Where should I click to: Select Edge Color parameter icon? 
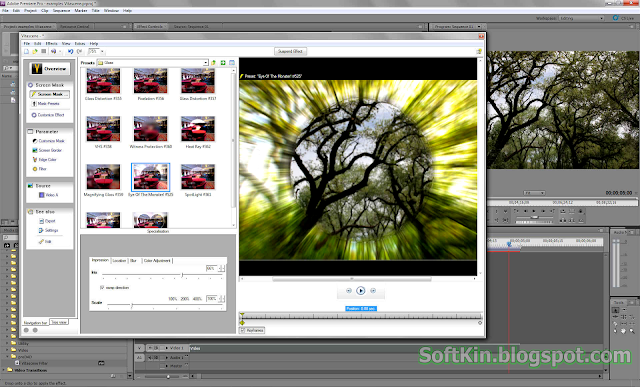point(35,160)
